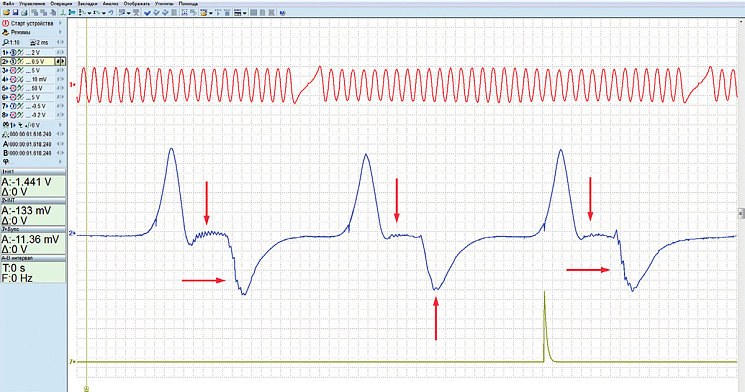Click the open file folder icon

coord(6,13)
